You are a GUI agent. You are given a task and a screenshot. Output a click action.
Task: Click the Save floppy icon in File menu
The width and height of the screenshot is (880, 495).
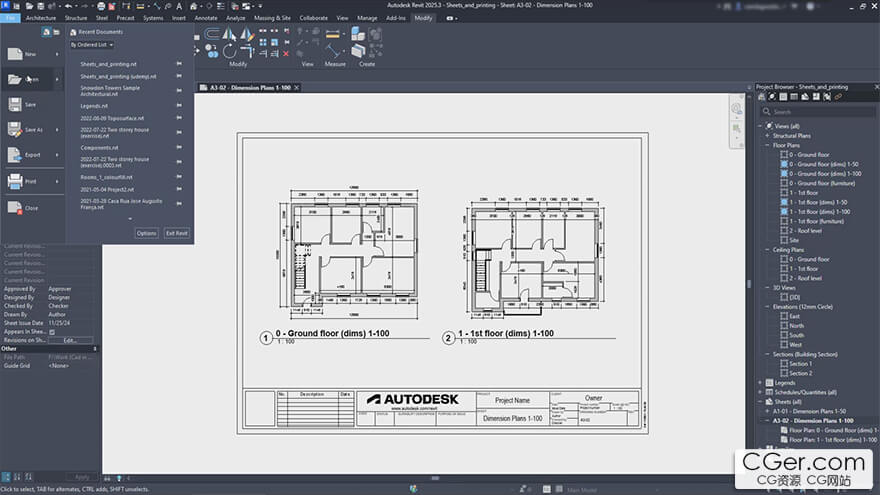tap(15, 104)
